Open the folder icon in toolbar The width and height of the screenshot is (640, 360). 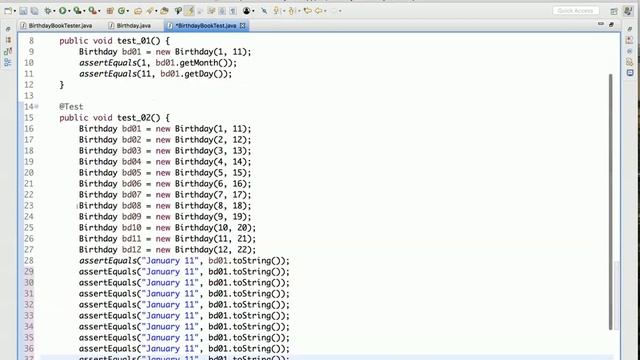pos(164,11)
